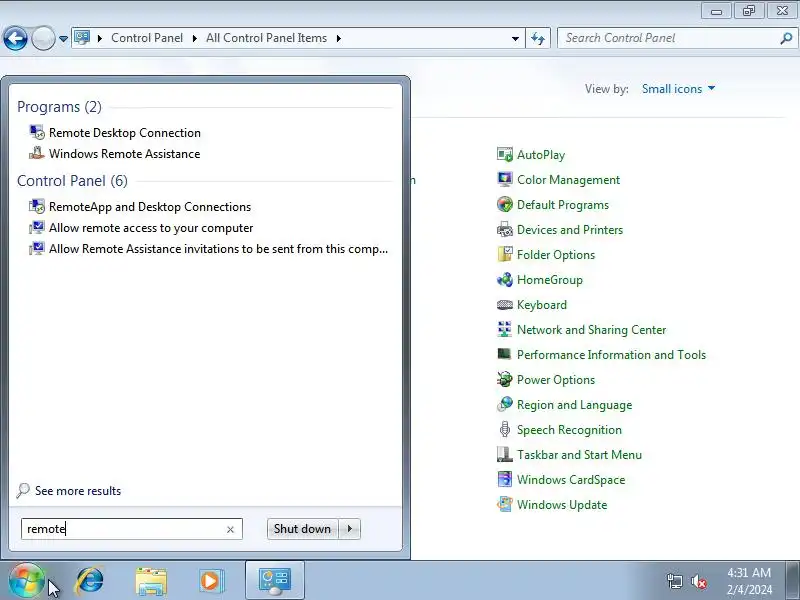Open the View by Small icons dropdown
This screenshot has width=800, height=600.
679,89
